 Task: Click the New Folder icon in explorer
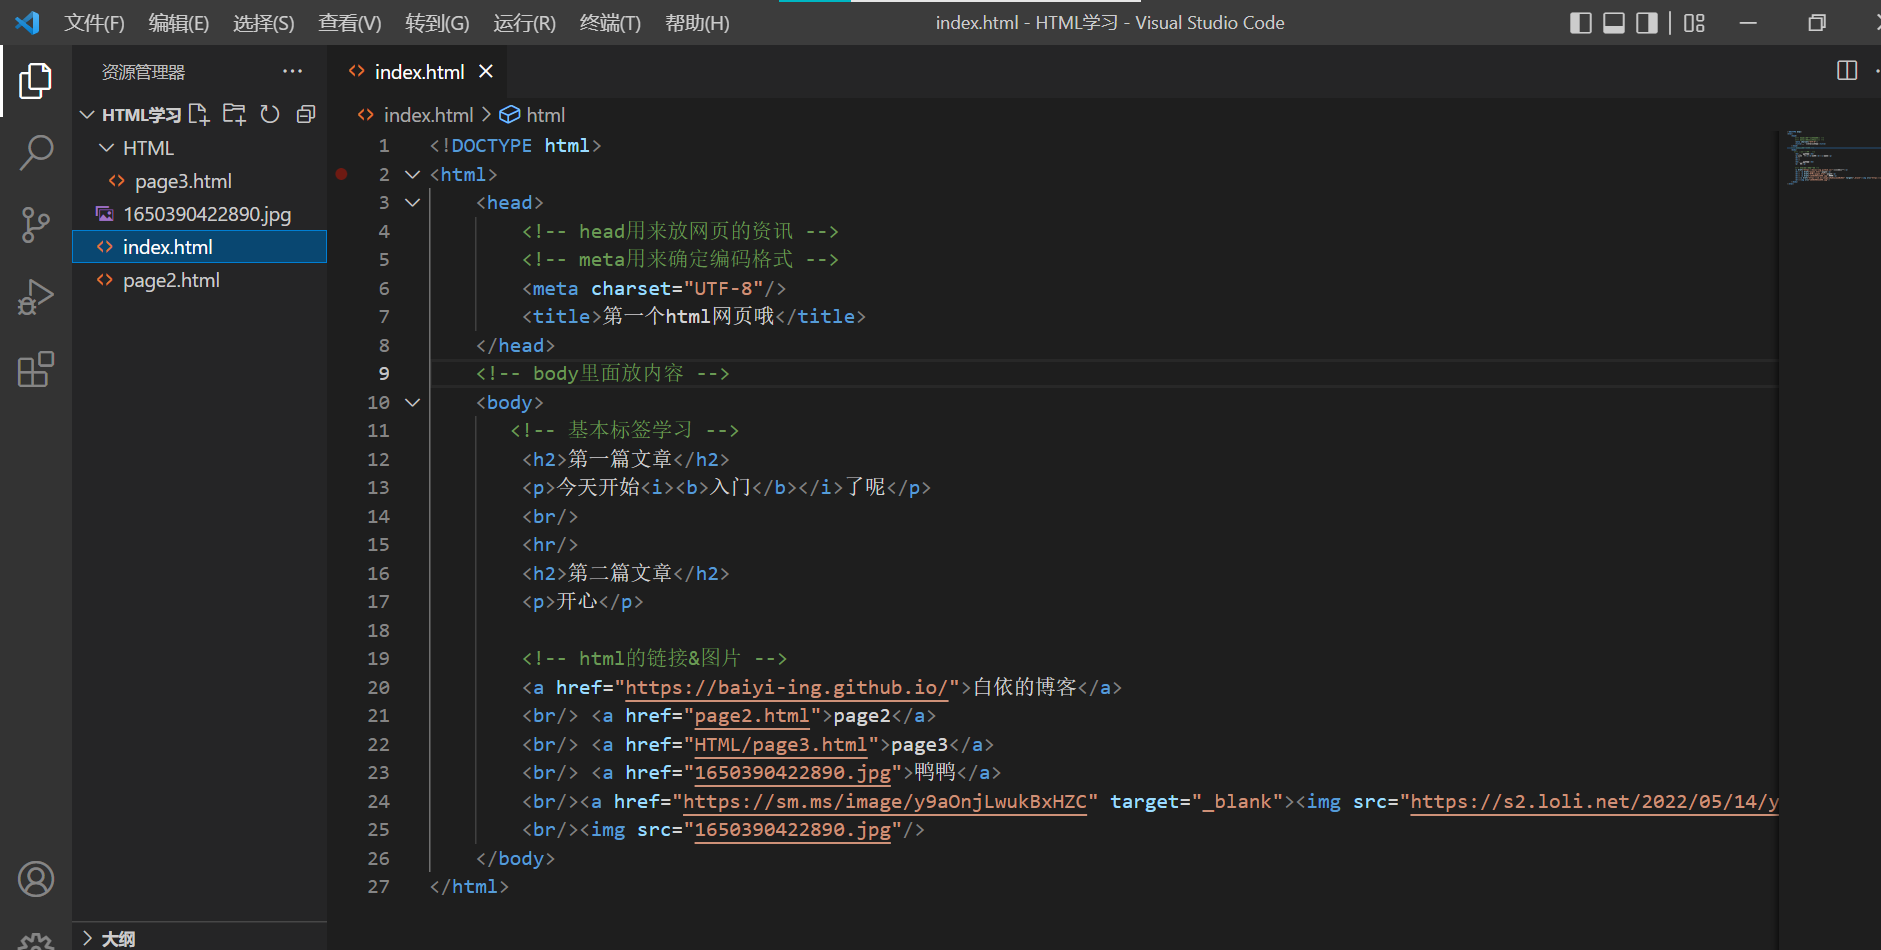coord(234,114)
